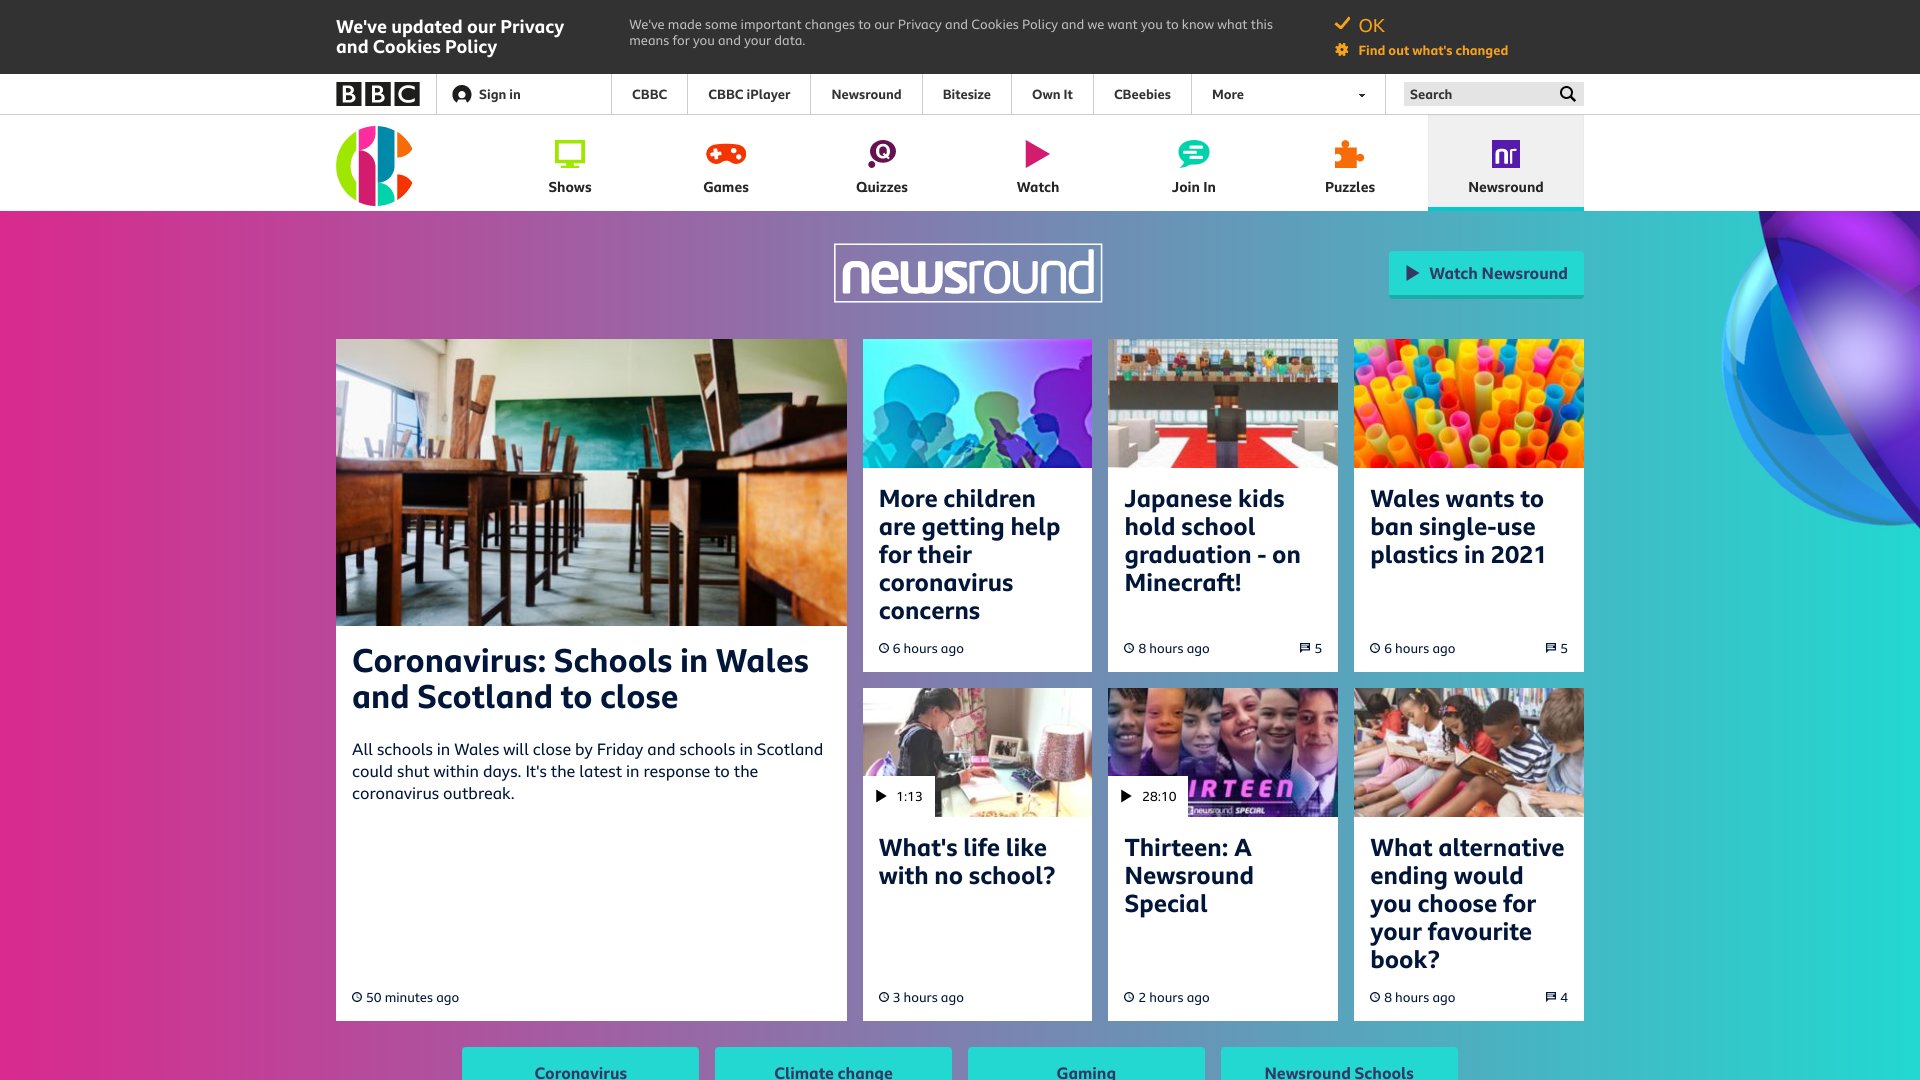Click the BBC logo
The height and width of the screenshot is (1080, 1920).
point(378,94)
